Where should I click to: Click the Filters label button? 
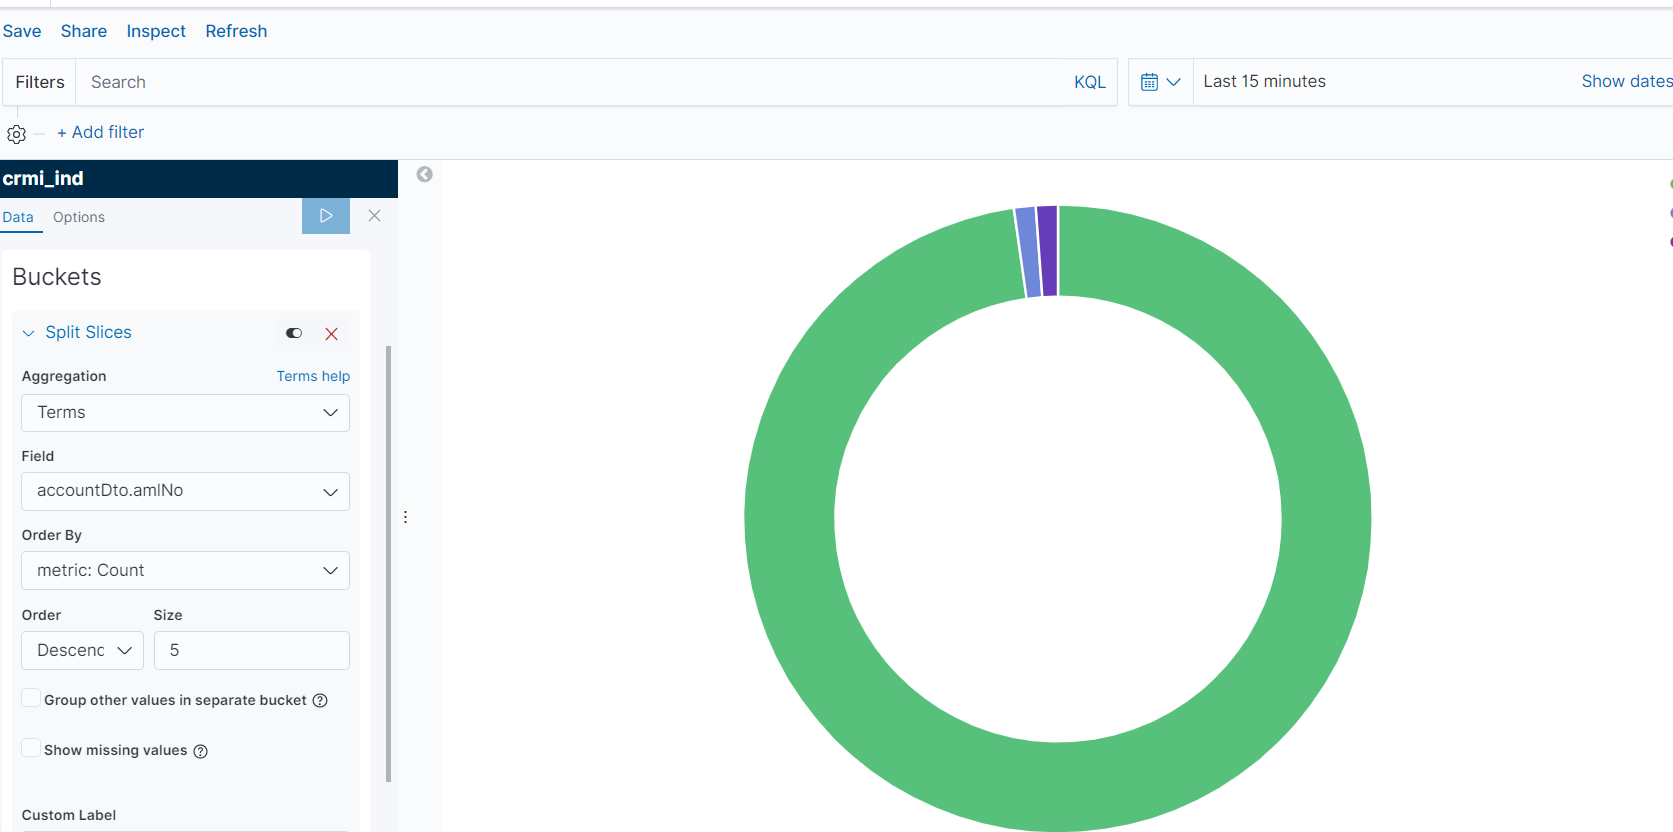click(40, 82)
